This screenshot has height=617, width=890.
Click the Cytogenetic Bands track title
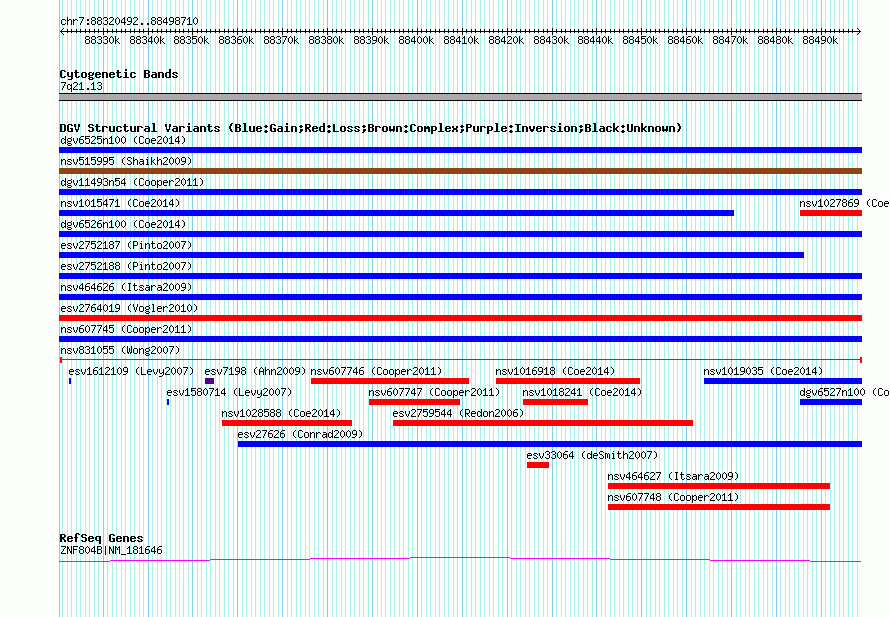tap(119, 74)
